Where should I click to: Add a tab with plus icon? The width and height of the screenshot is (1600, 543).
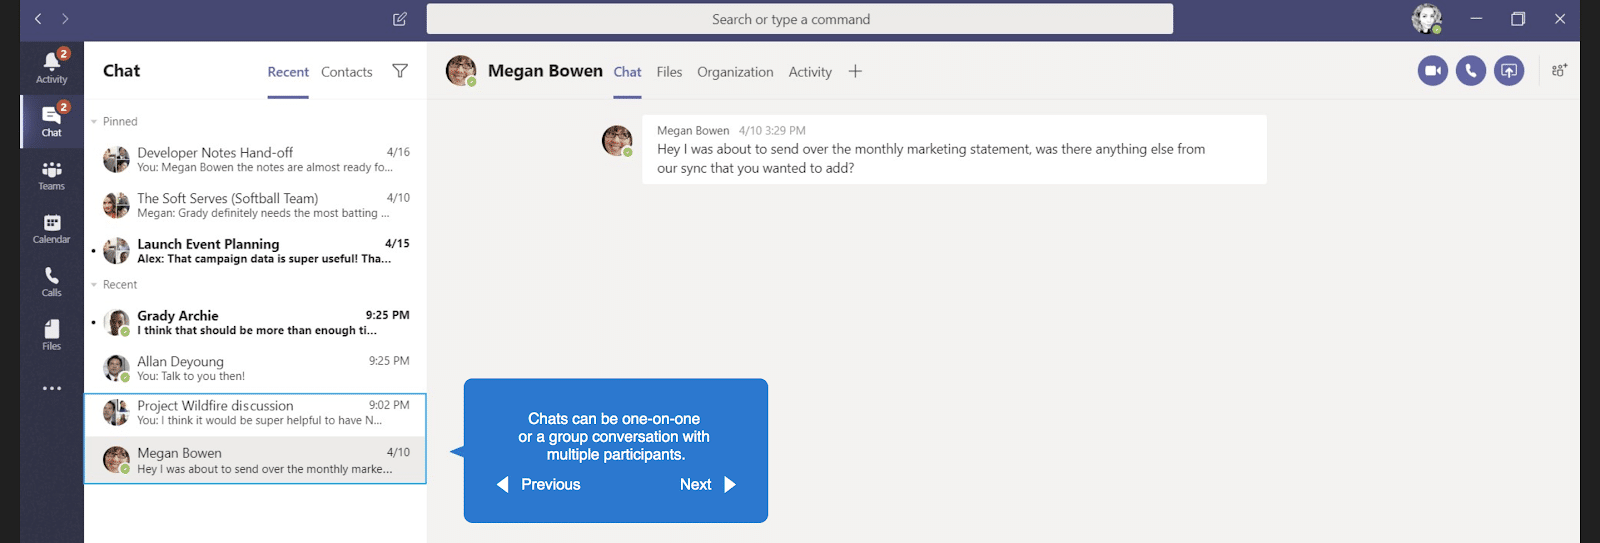tap(855, 71)
